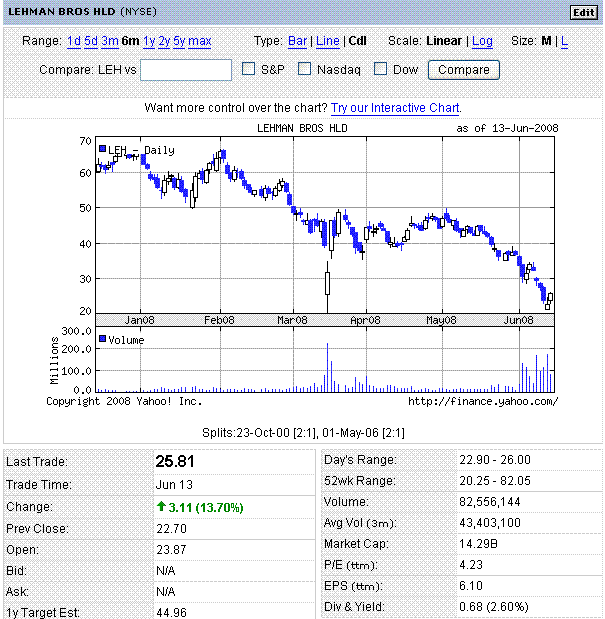Click the green up-arrow change icon
The width and height of the screenshot is (605, 619).
pos(161,507)
